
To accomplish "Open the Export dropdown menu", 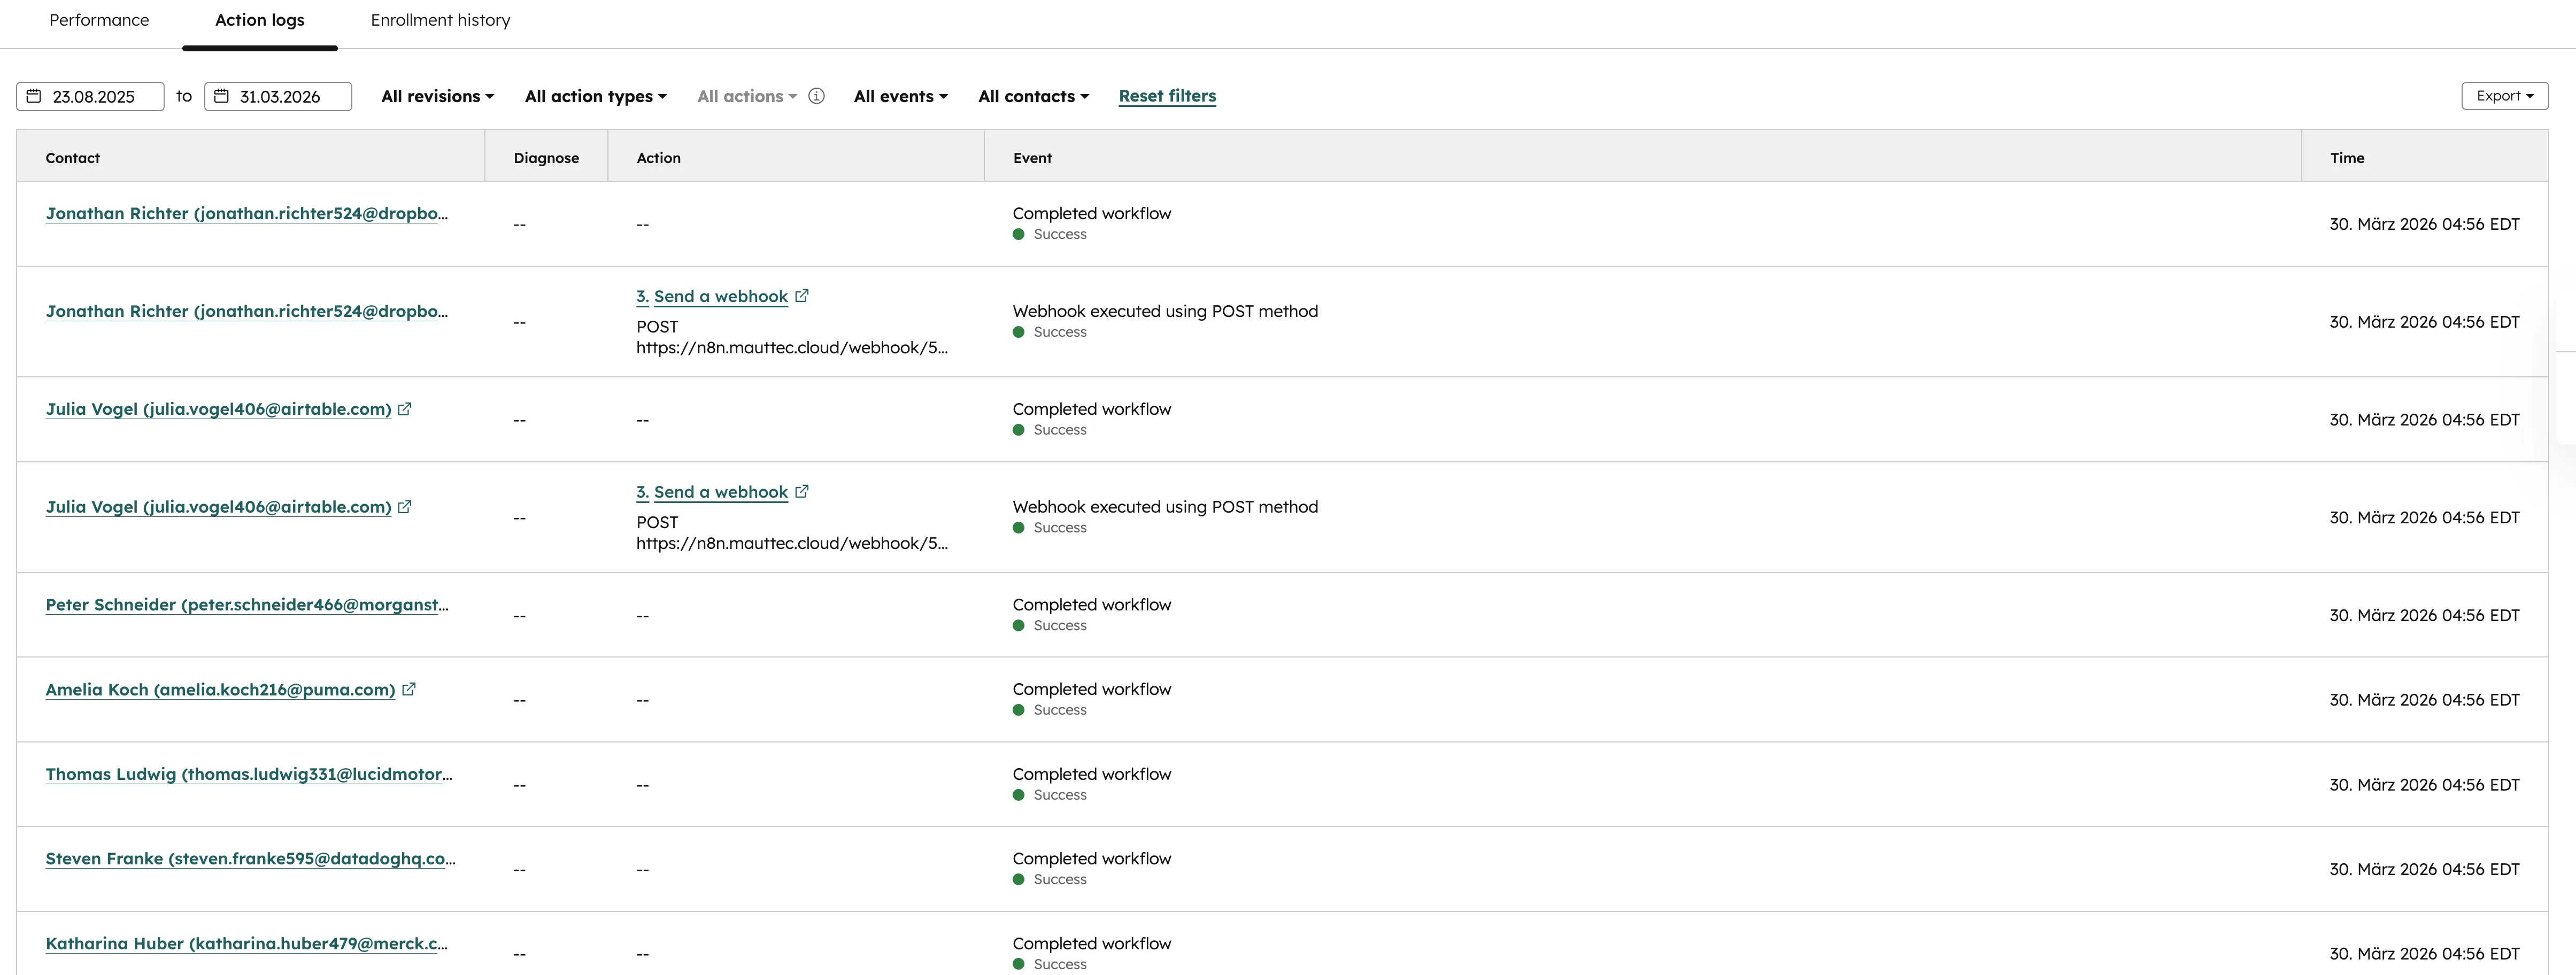I will 2504,95.
